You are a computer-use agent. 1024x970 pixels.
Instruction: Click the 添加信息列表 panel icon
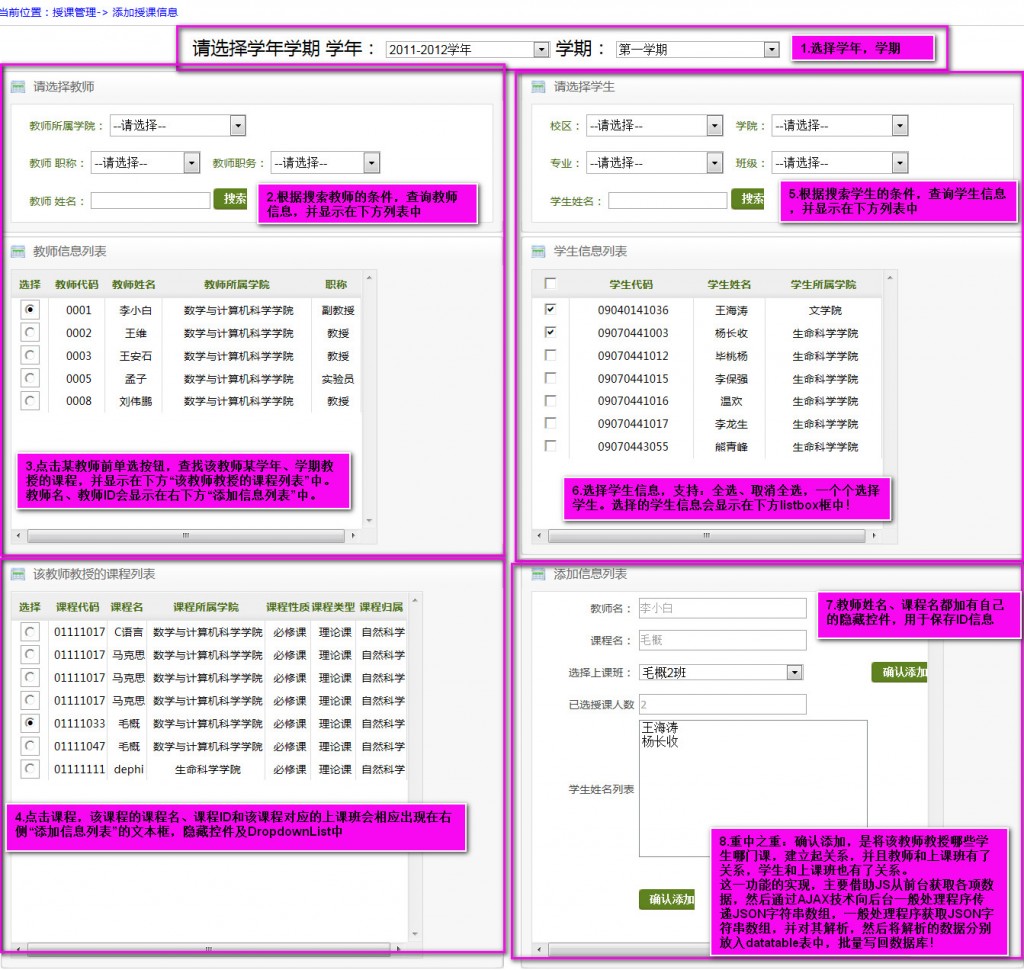click(538, 574)
